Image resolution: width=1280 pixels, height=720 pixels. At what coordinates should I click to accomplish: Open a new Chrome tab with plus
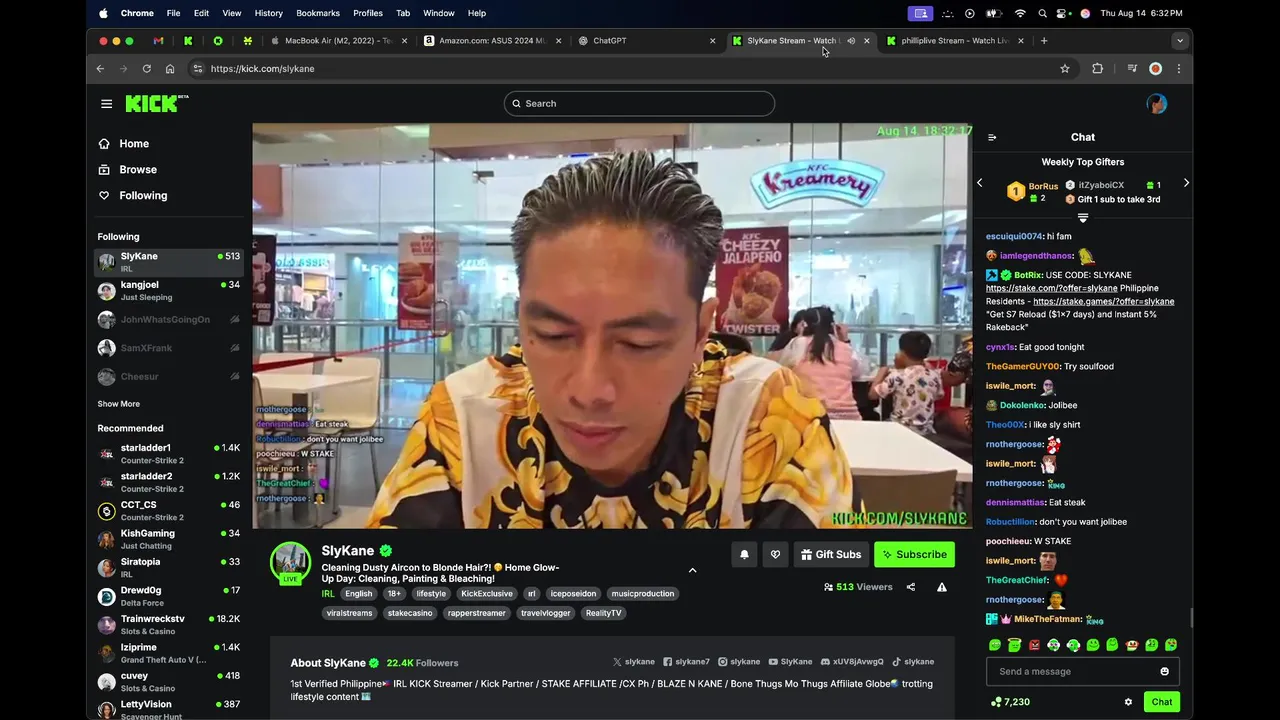pyautogui.click(x=1044, y=41)
